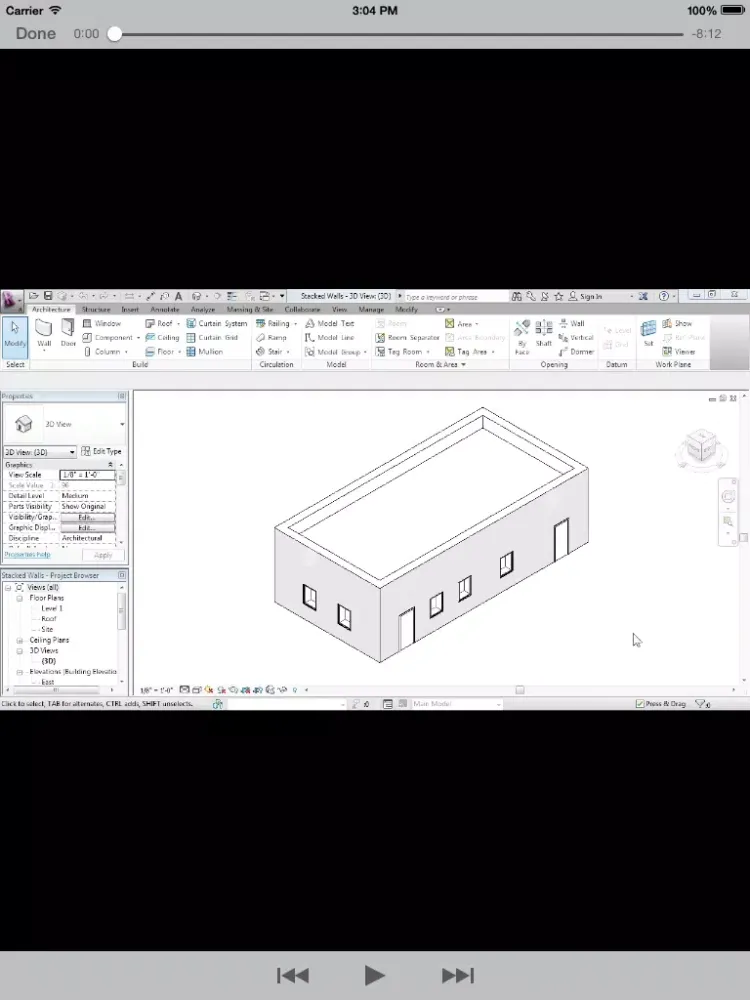Open the work plane Viewer
This screenshot has height=1000, width=750.
[x=679, y=351]
